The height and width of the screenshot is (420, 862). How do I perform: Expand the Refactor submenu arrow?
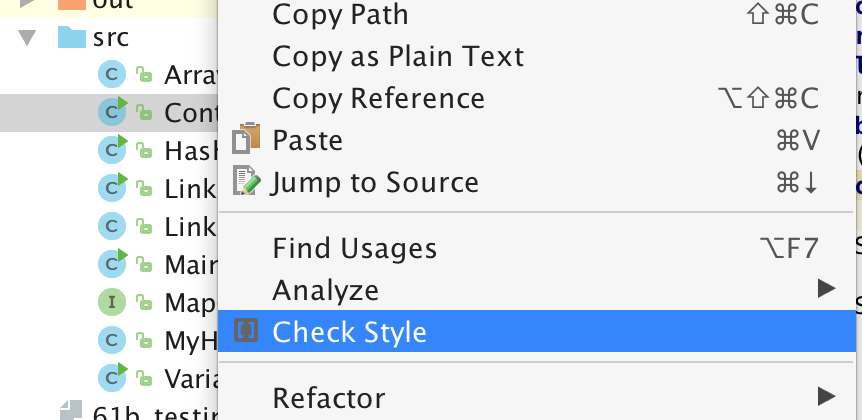tap(825, 396)
